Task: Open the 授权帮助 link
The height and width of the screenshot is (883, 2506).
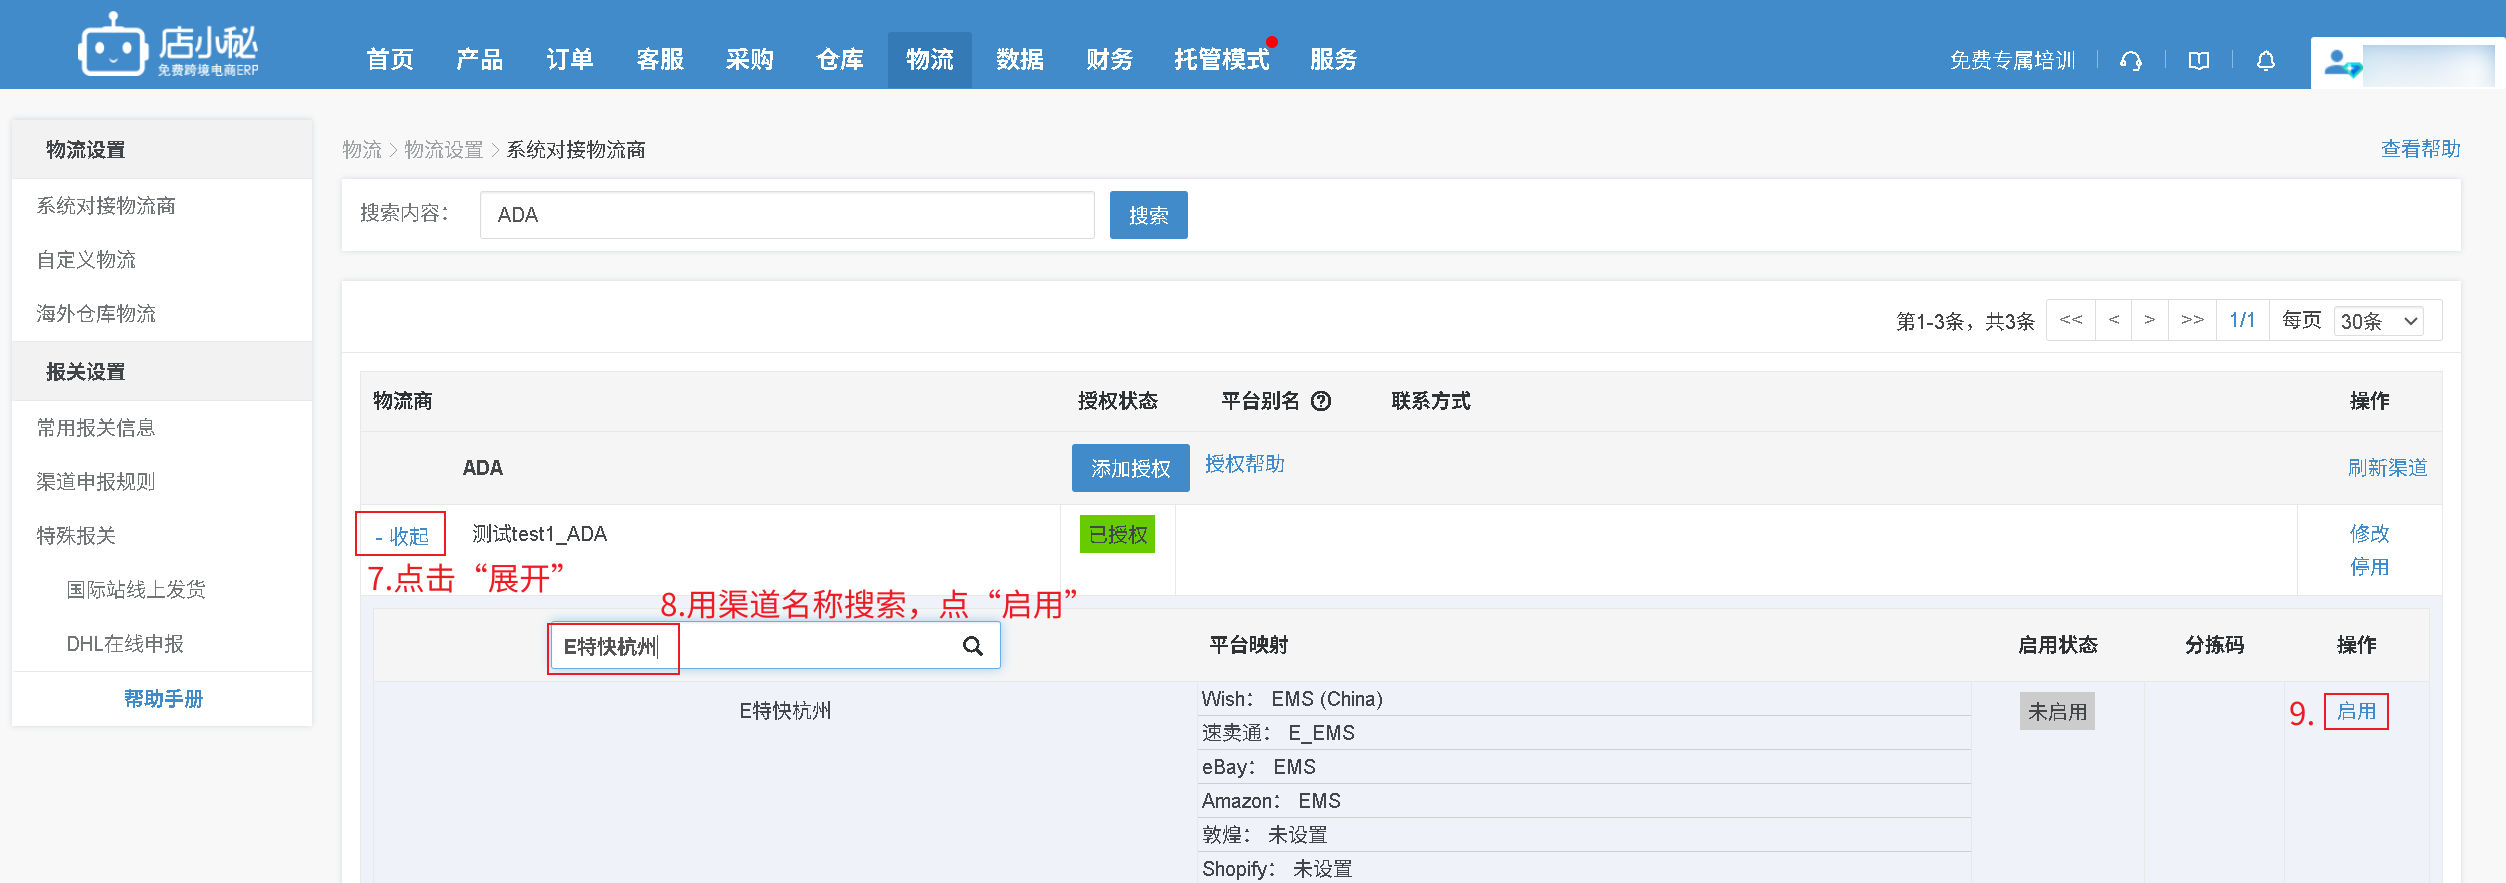Action: click(1244, 464)
